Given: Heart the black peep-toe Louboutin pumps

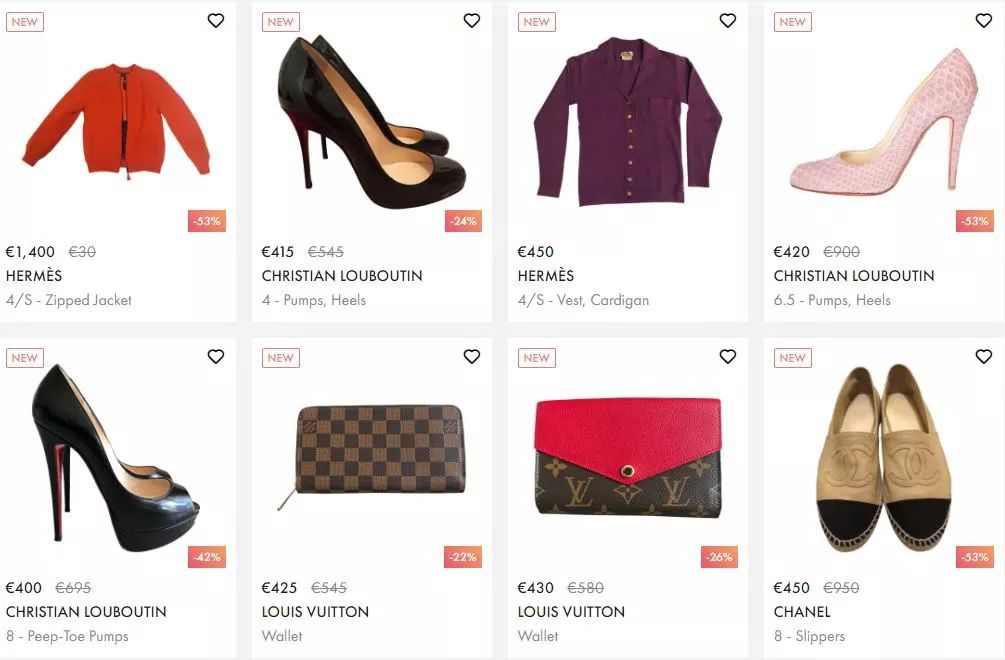Looking at the screenshot, I should 216,357.
